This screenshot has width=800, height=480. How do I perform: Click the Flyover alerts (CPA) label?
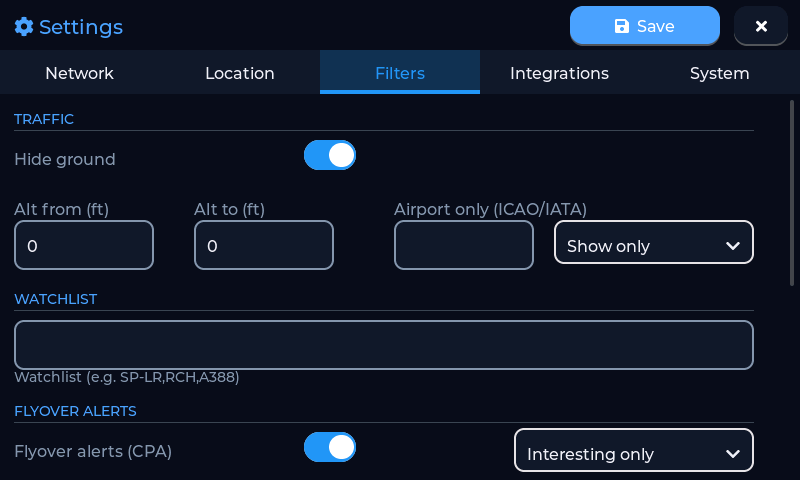tap(93, 451)
